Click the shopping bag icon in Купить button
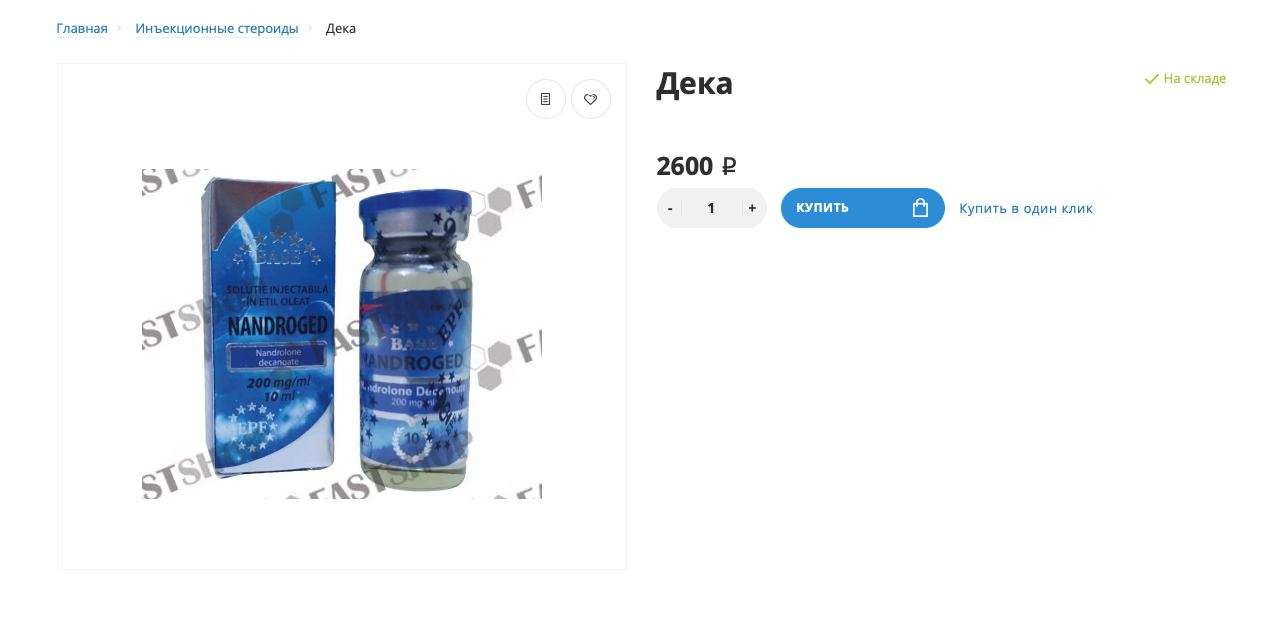This screenshot has height=621, width=1281. tap(921, 208)
